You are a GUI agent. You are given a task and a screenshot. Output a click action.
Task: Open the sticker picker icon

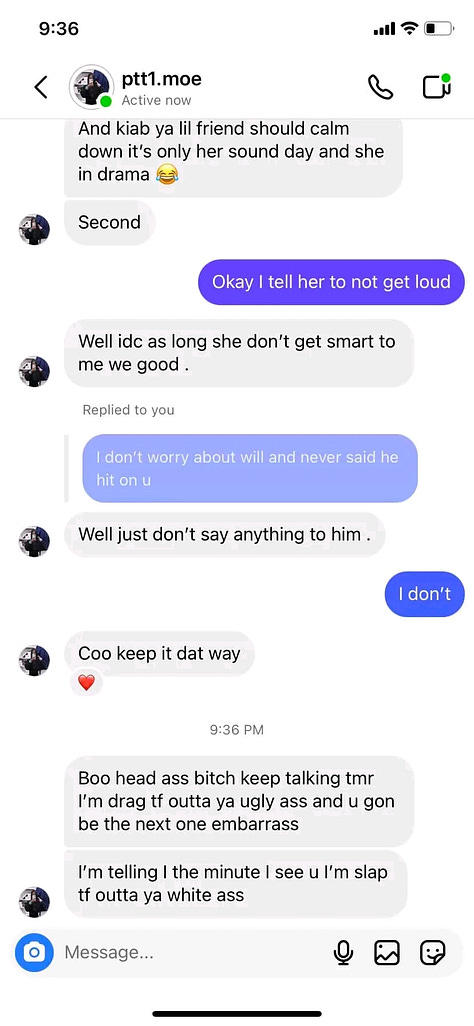point(432,952)
